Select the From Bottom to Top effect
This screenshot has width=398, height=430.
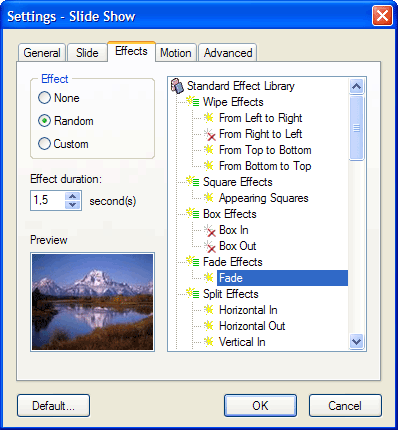[x=265, y=166]
